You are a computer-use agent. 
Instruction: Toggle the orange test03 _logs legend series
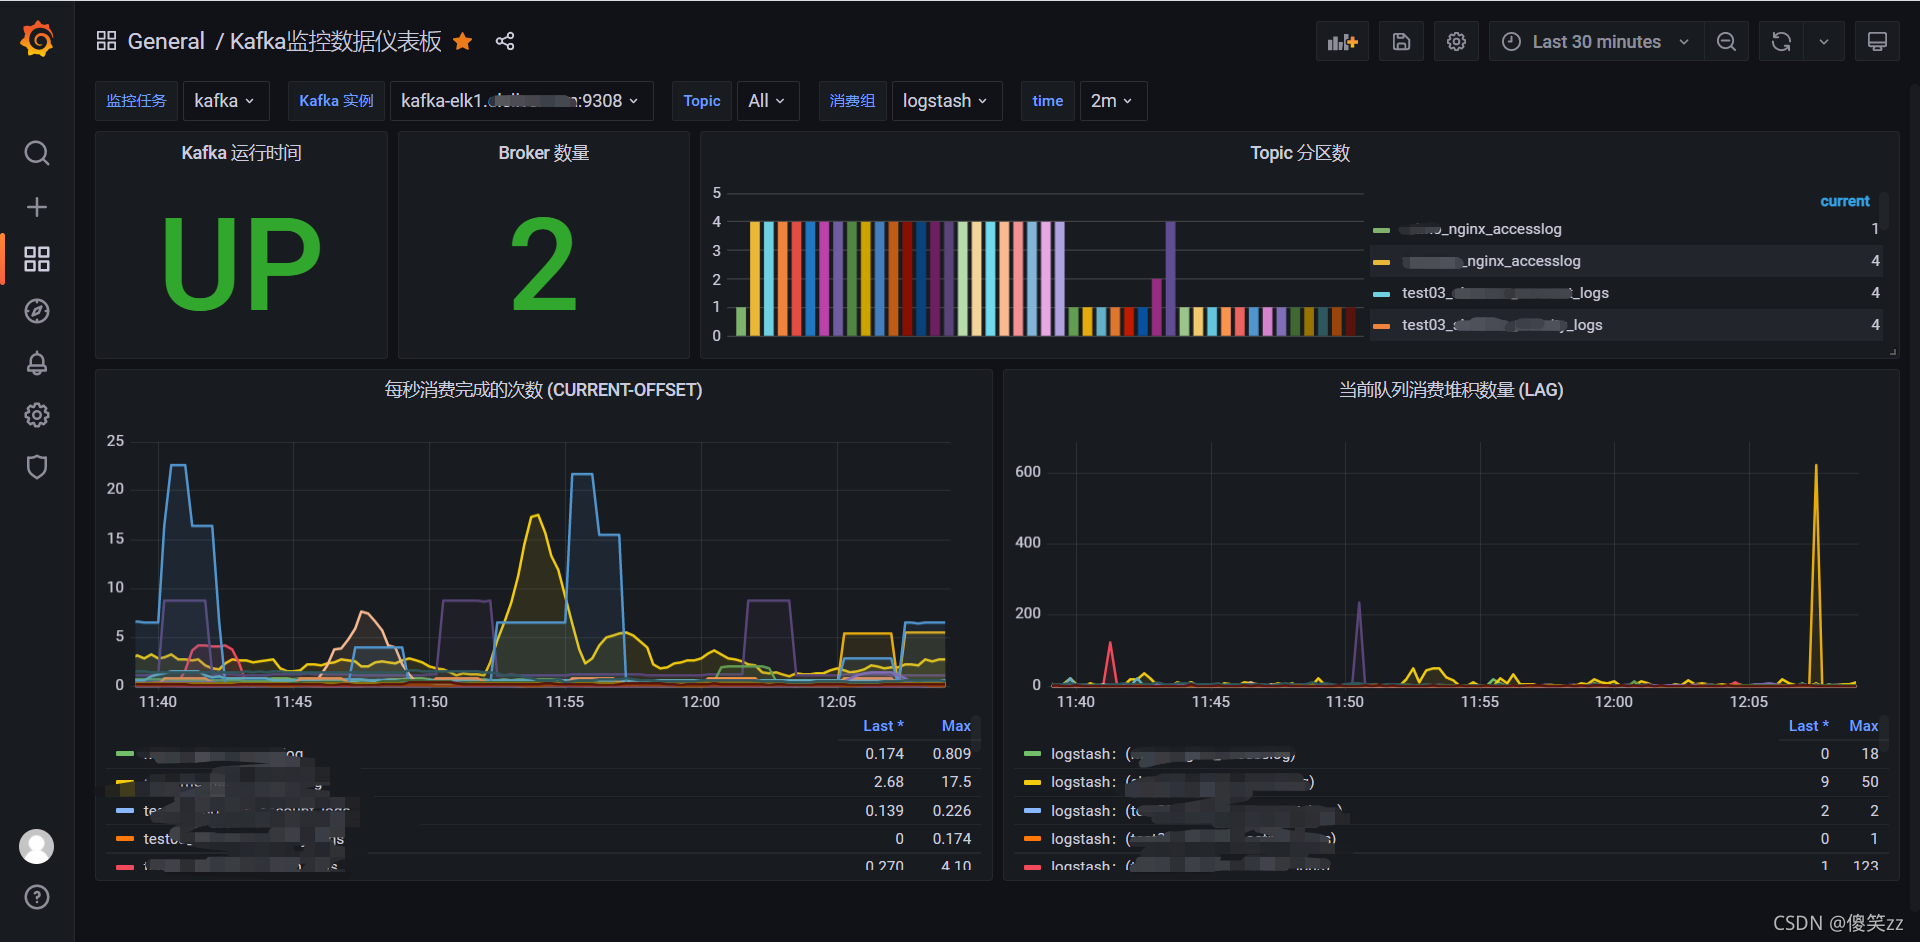pos(1502,325)
